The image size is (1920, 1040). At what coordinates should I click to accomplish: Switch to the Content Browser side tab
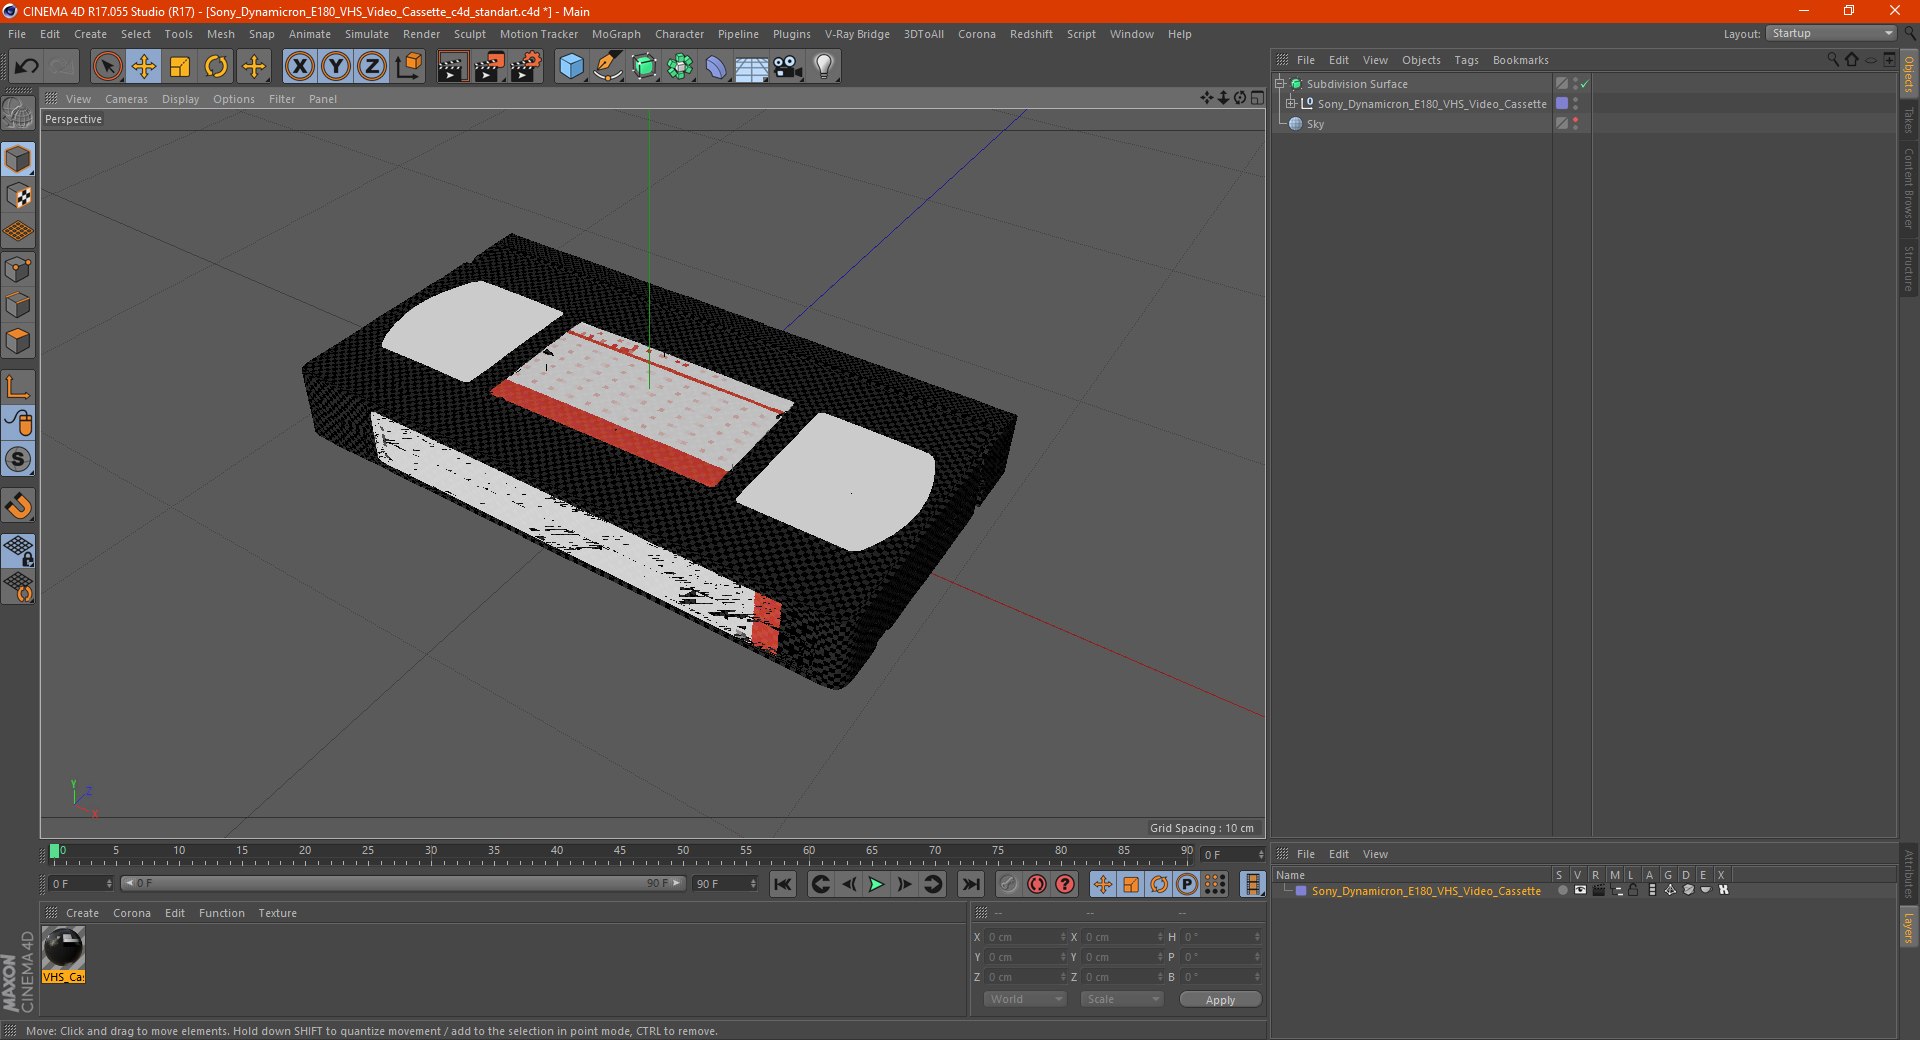click(1909, 188)
